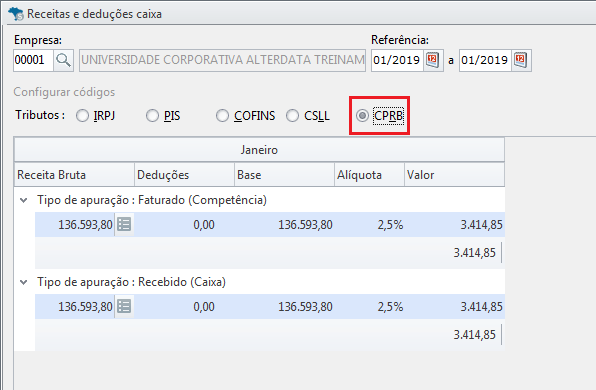Screen dimensions: 596x390
Task: Click the Receita Bruta column header
Action: pos(74,175)
